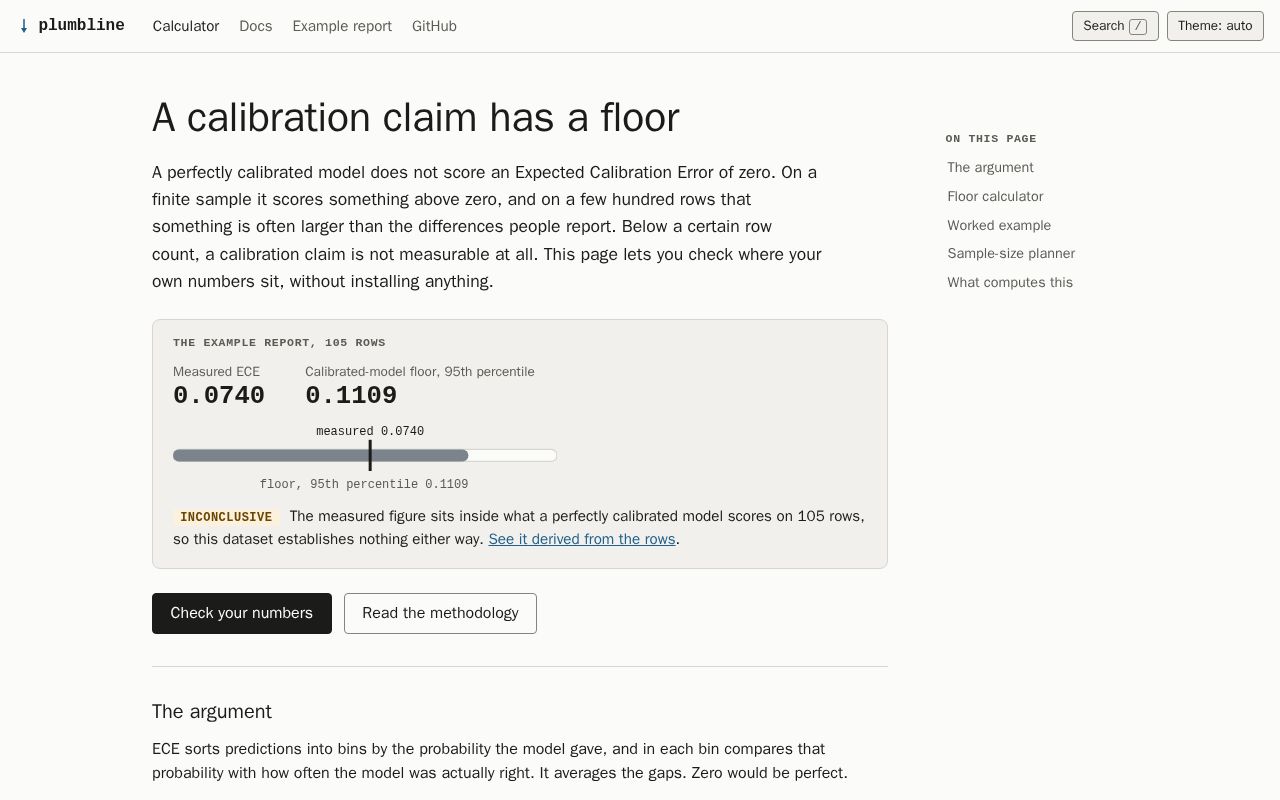Open the GitHub nav link
Image resolution: width=1280 pixels, height=800 pixels.
(x=434, y=26)
